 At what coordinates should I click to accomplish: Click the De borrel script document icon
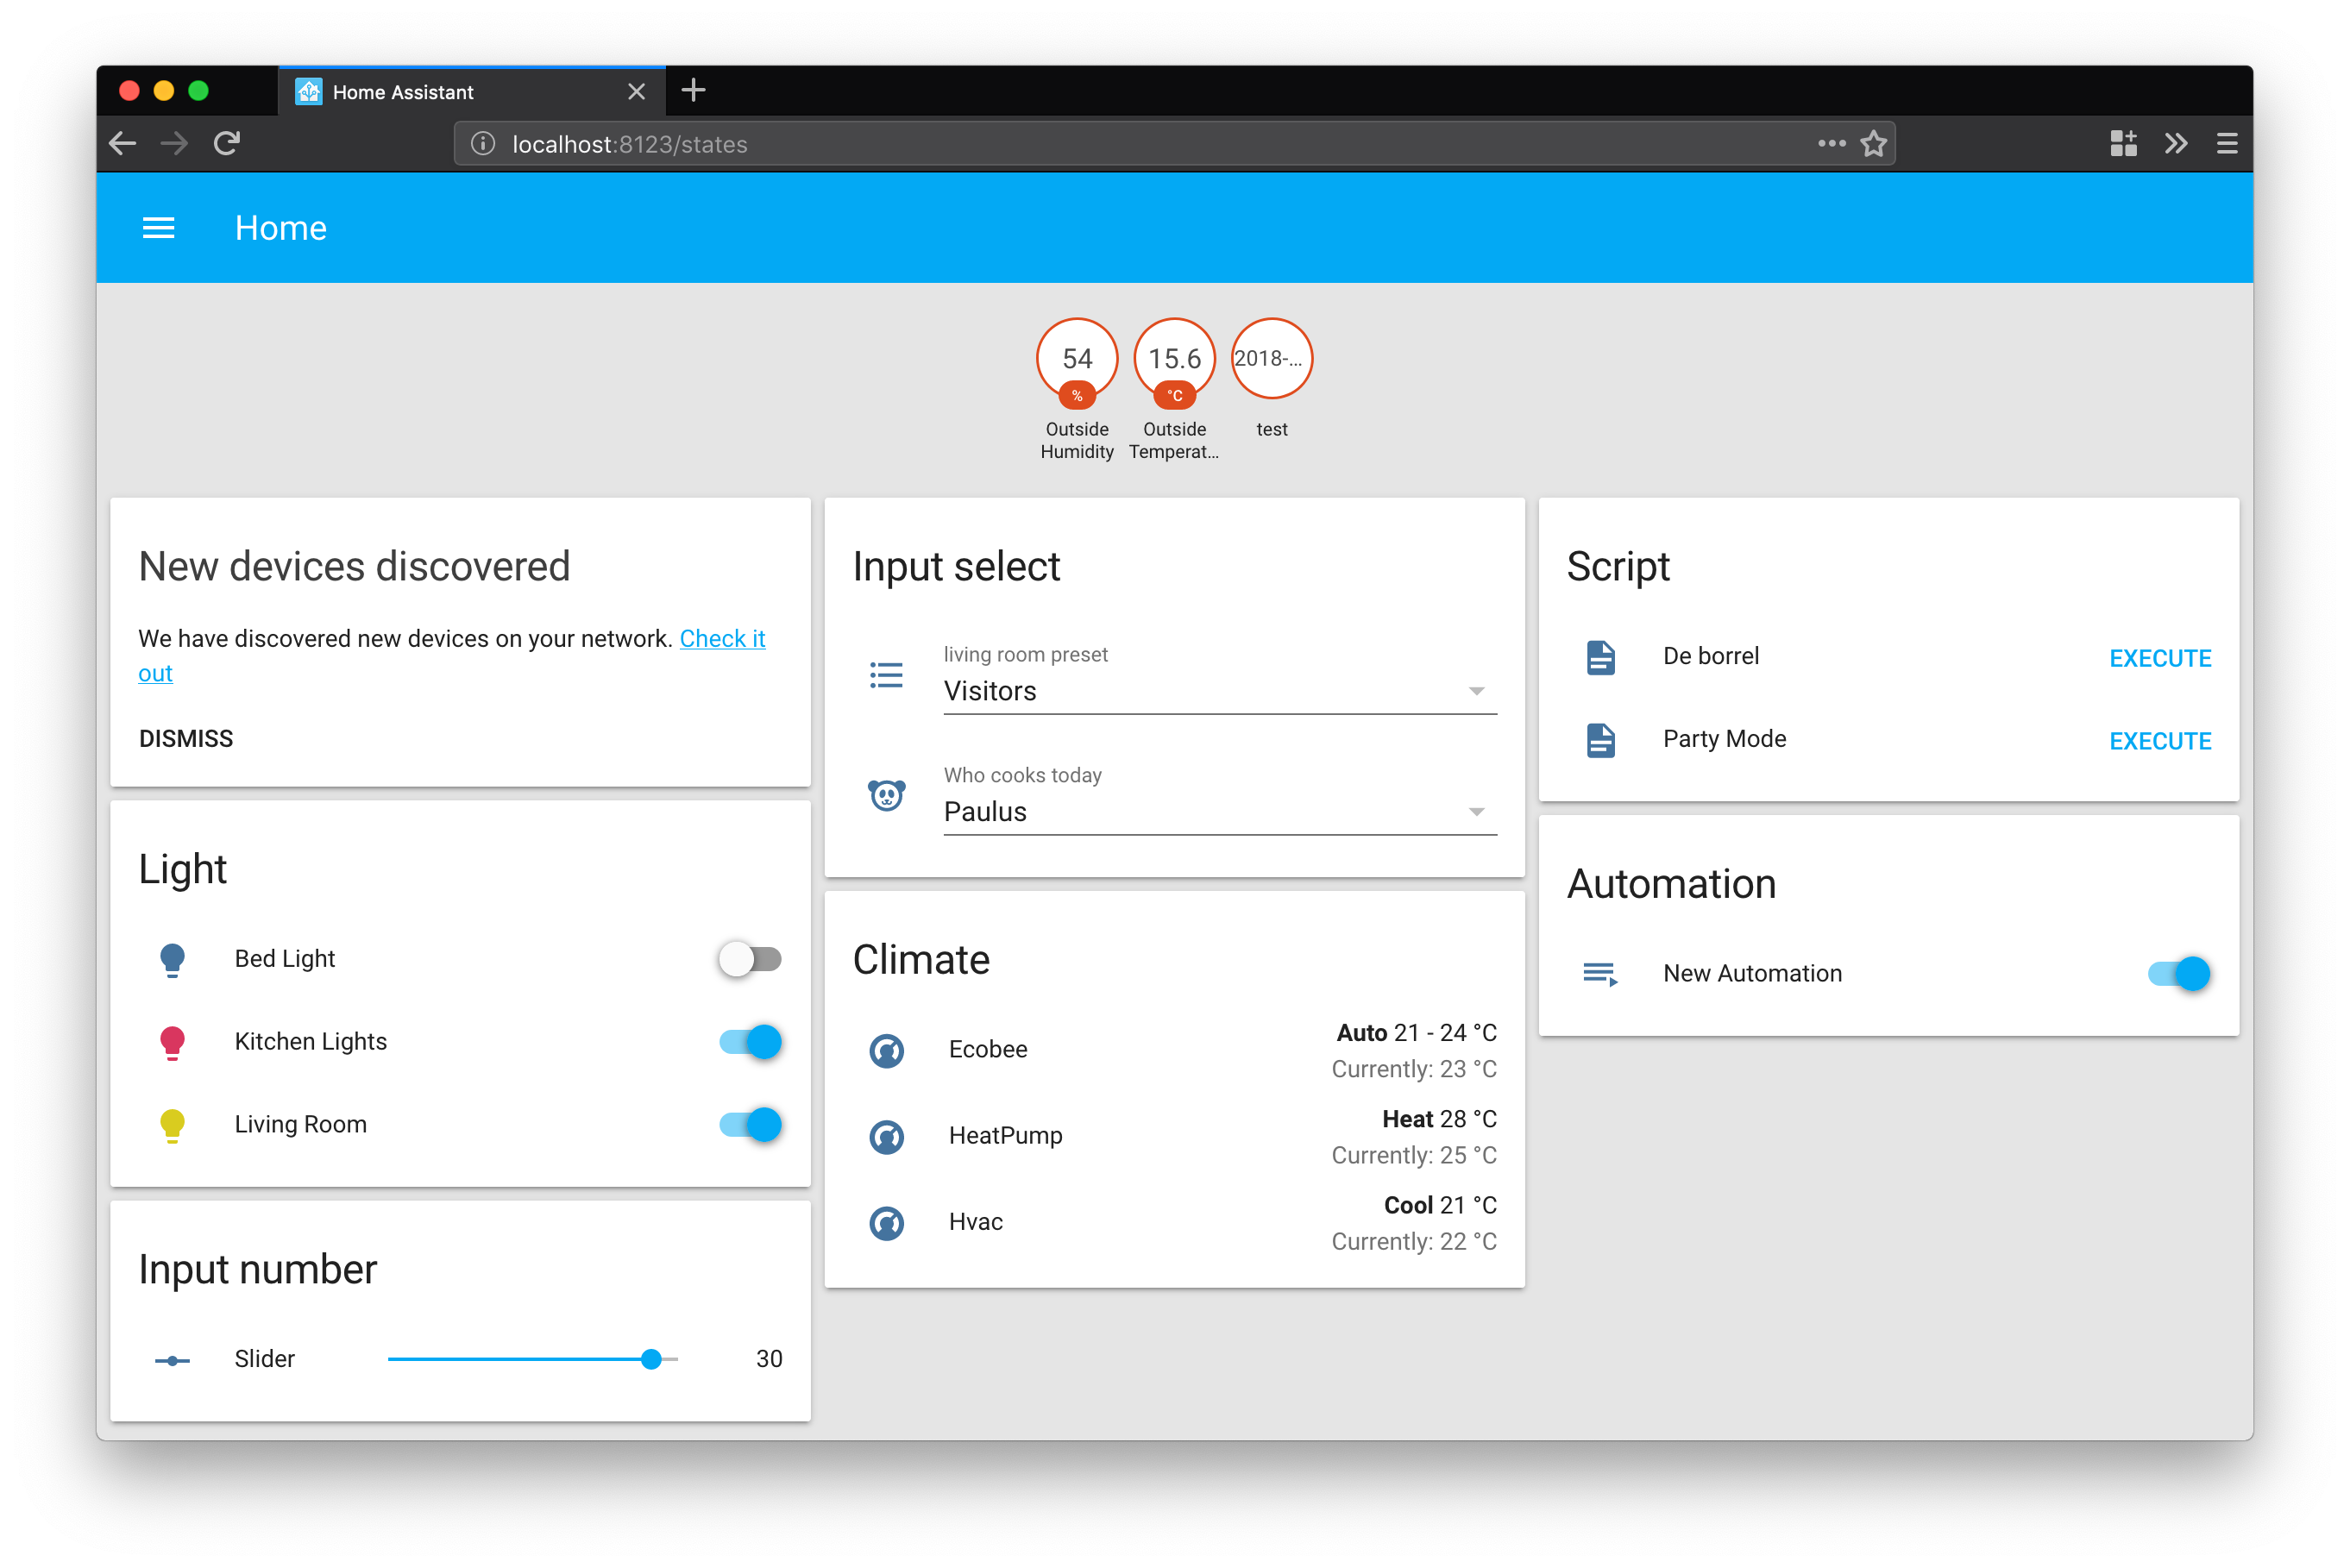(x=1600, y=657)
